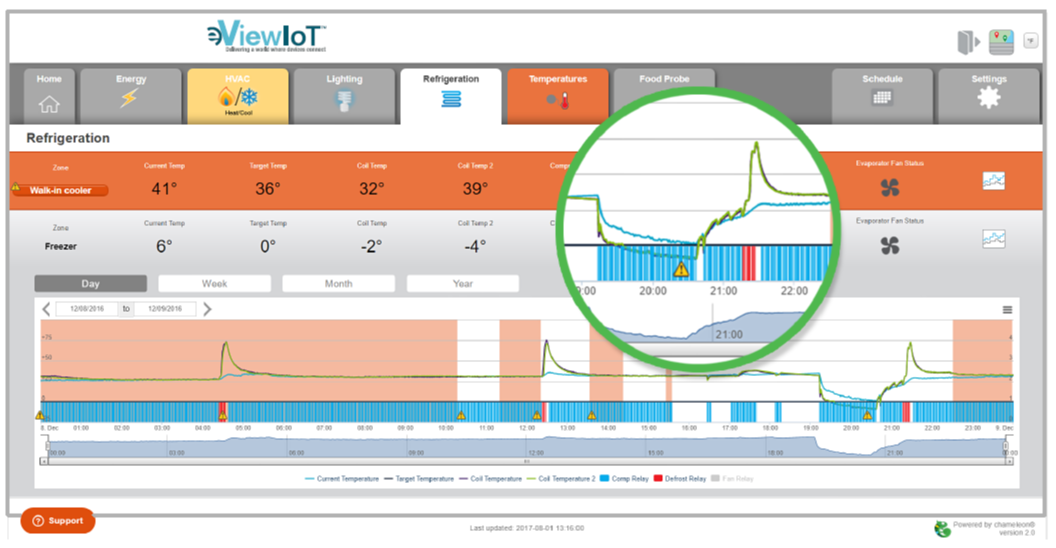The height and width of the screenshot is (548, 1056).
Task: Open the Settings gear tab
Action: (988, 95)
